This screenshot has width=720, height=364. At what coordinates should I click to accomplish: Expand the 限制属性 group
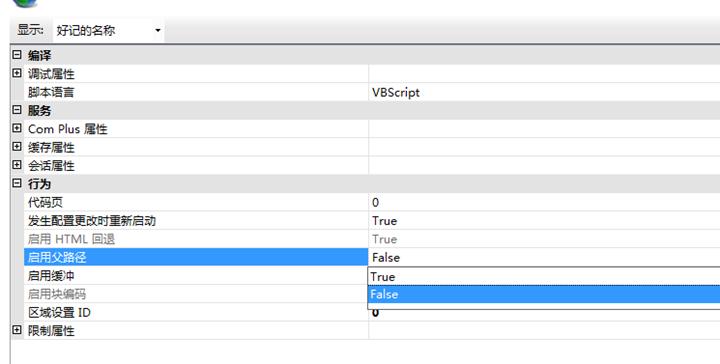(x=17, y=330)
